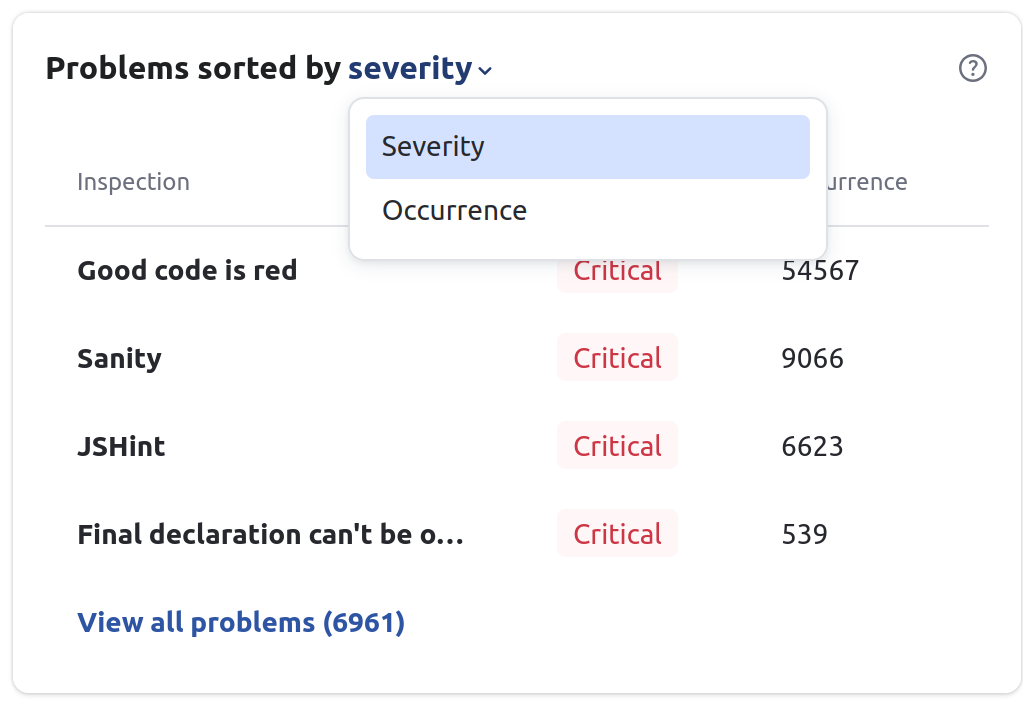Image resolution: width=1036 pixels, height=706 pixels.
Task: Click the Final declaration inspection entry
Action: point(270,533)
